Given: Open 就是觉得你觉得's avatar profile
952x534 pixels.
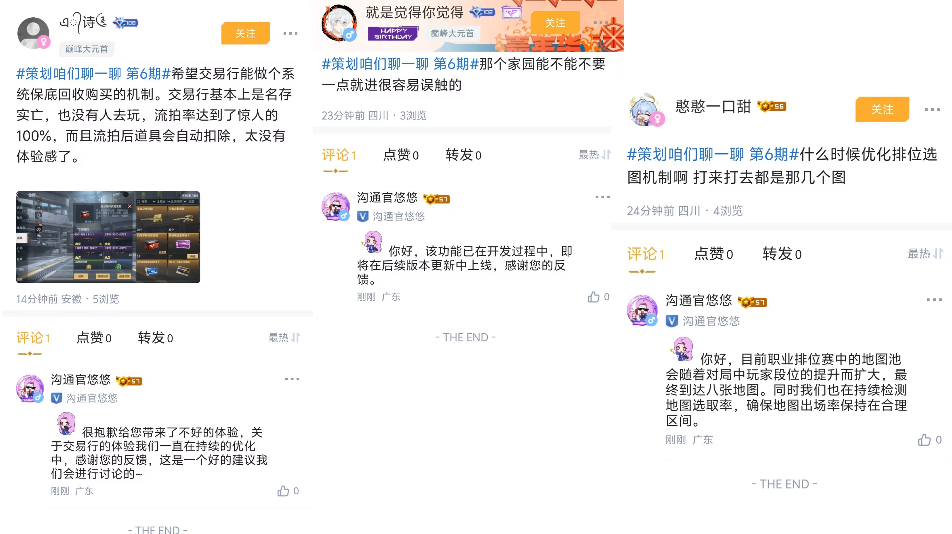Looking at the screenshot, I should pyautogui.click(x=339, y=23).
